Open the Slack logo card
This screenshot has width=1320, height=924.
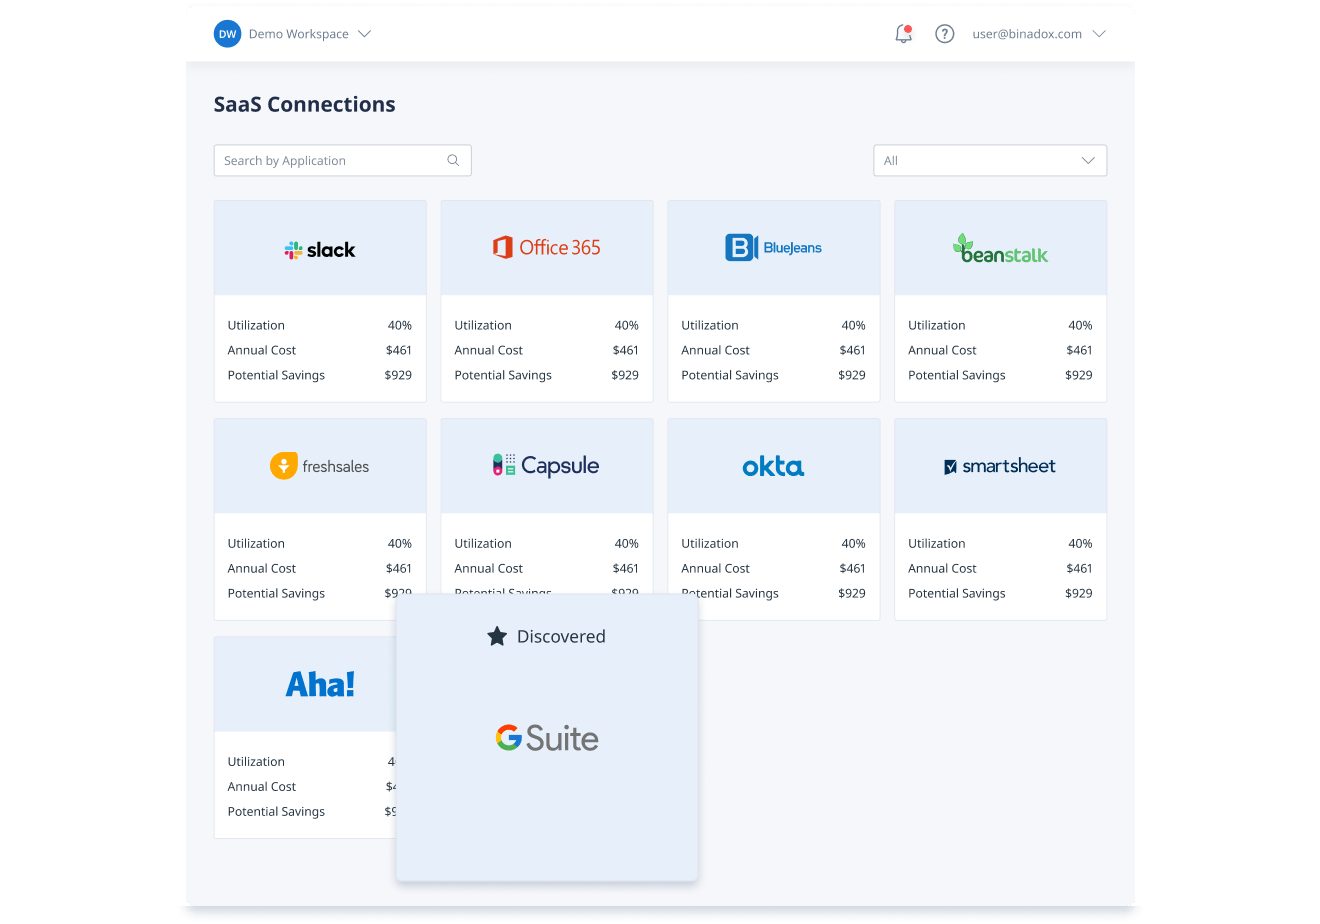tap(320, 249)
